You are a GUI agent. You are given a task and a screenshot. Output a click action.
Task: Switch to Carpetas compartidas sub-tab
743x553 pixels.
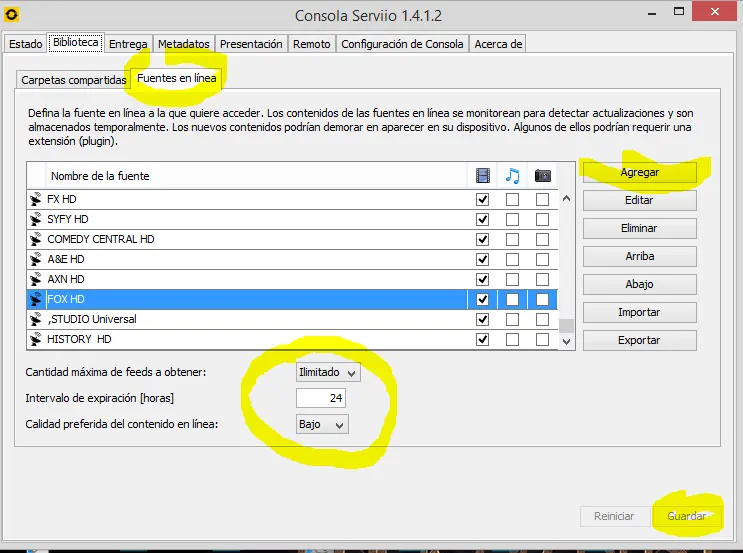tap(73, 80)
